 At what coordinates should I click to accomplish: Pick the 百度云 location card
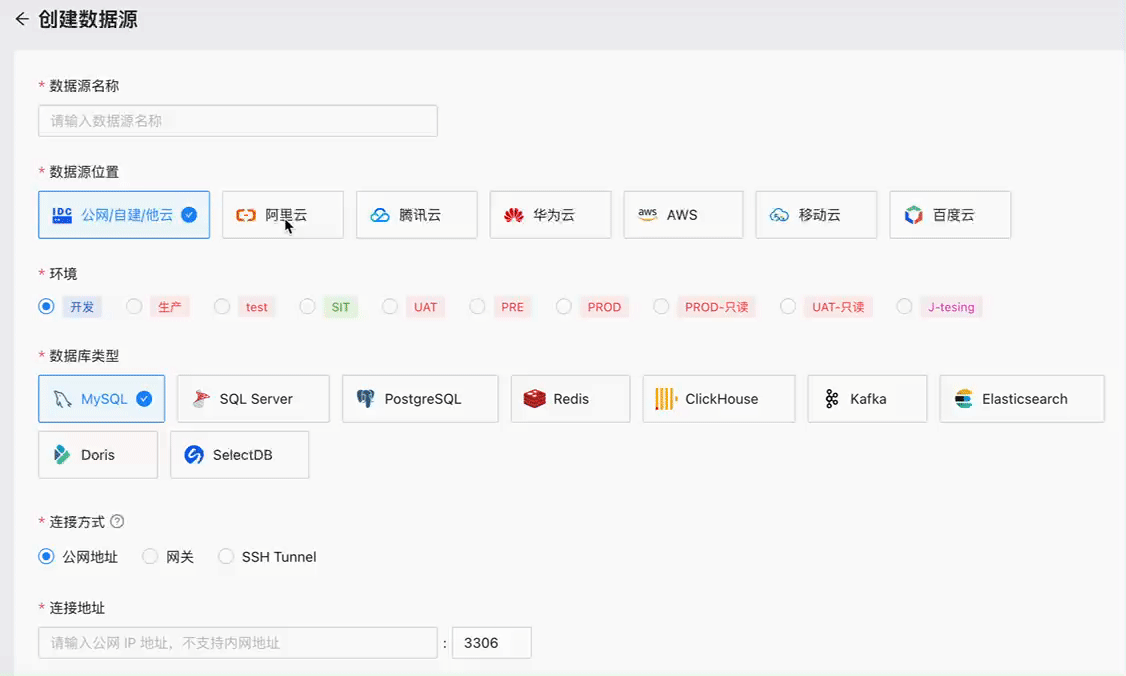click(950, 215)
